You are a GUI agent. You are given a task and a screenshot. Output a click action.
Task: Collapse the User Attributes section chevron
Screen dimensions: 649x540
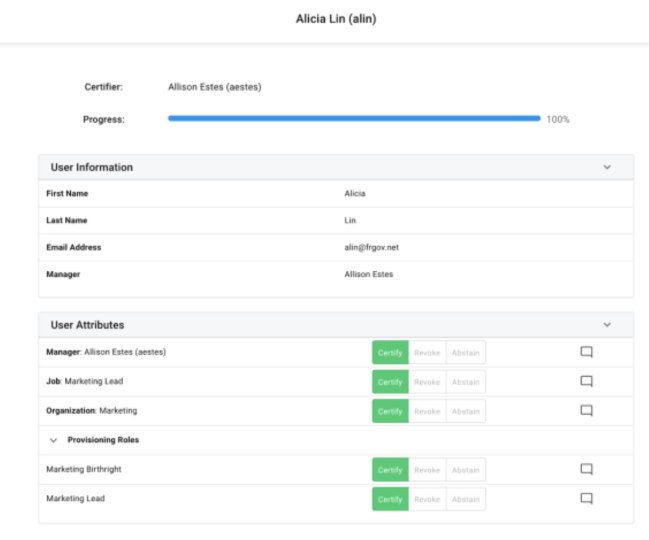(x=607, y=325)
